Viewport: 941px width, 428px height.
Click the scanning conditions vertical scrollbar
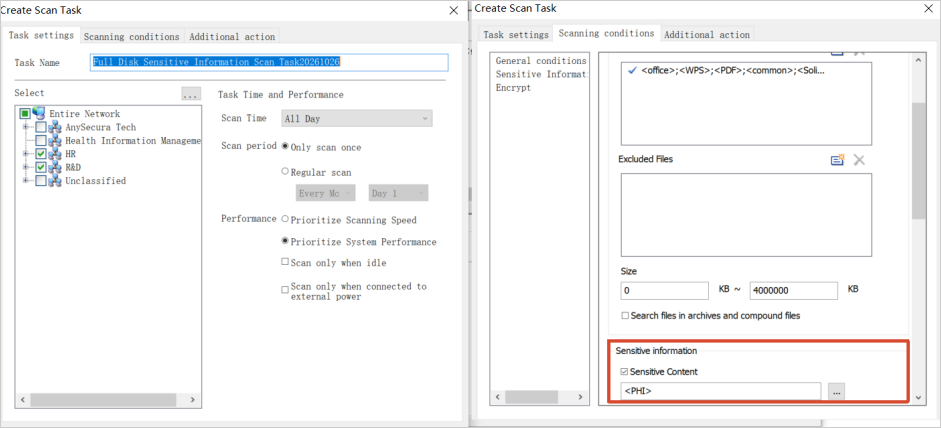tap(919, 161)
